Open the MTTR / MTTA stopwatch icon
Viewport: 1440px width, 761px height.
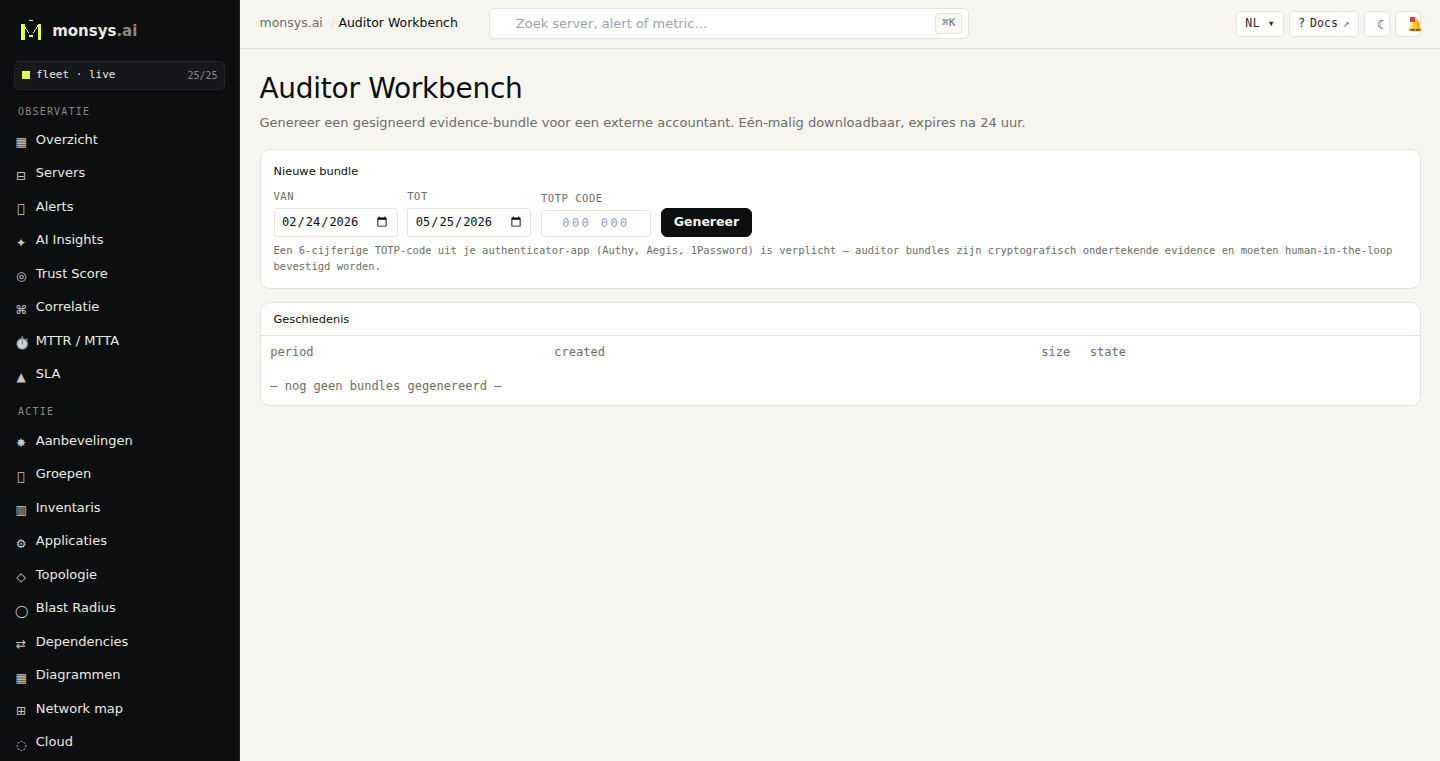21,342
